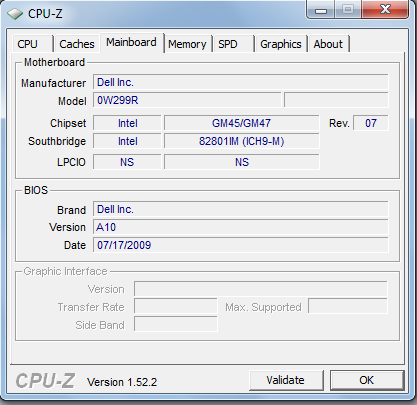
Task: Click the Transfer Rate field
Action: click(176, 306)
